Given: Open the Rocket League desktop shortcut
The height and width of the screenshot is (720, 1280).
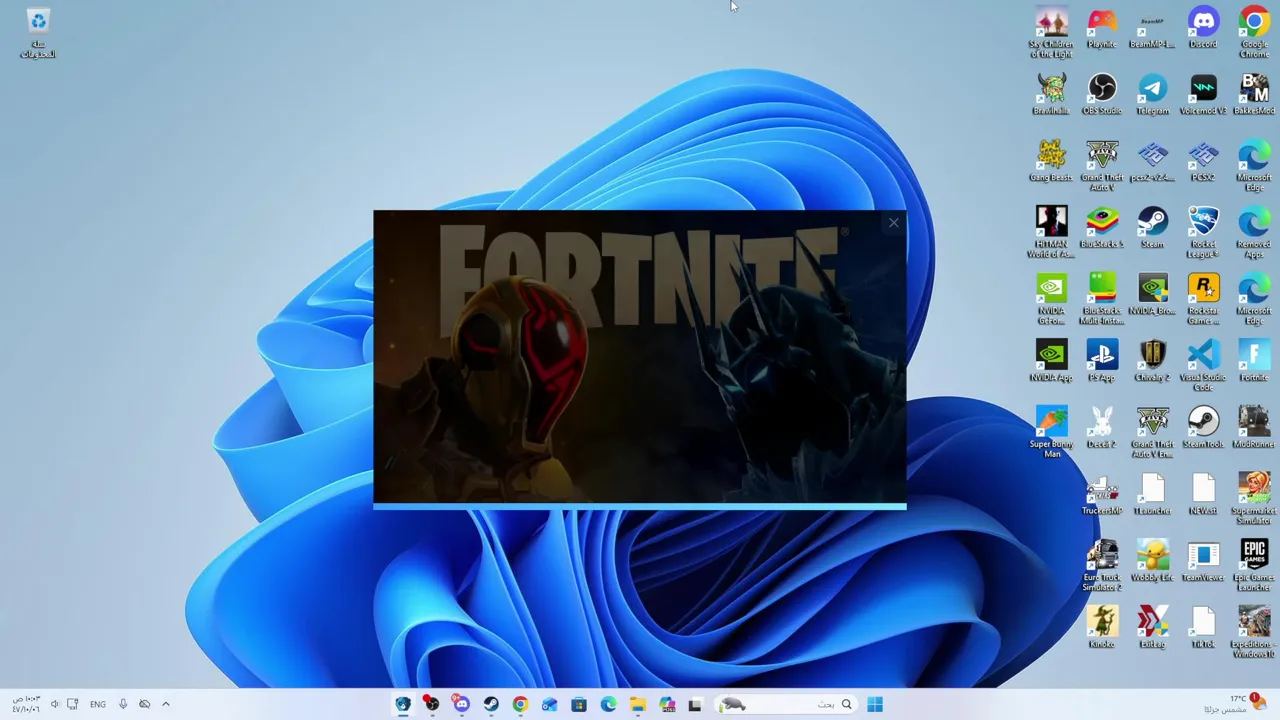Looking at the screenshot, I should 1203,232.
